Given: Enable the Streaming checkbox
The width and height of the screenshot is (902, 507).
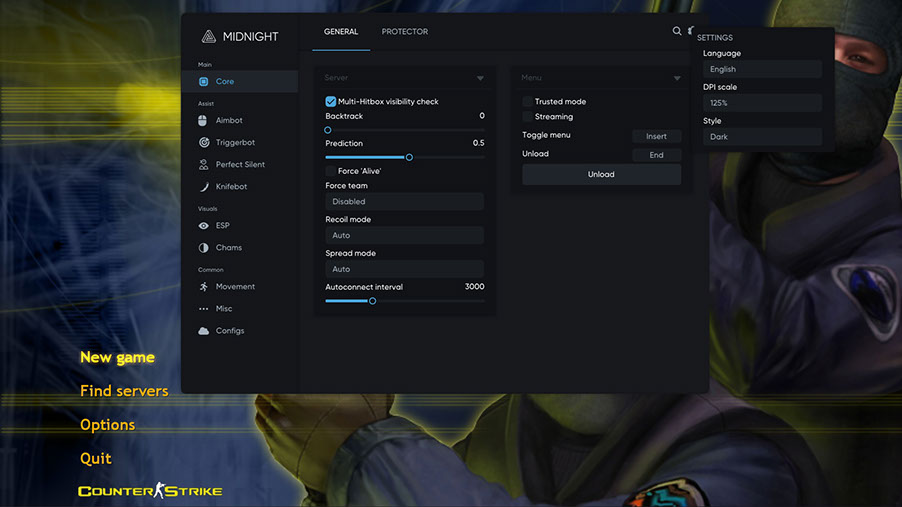Looking at the screenshot, I should [528, 117].
